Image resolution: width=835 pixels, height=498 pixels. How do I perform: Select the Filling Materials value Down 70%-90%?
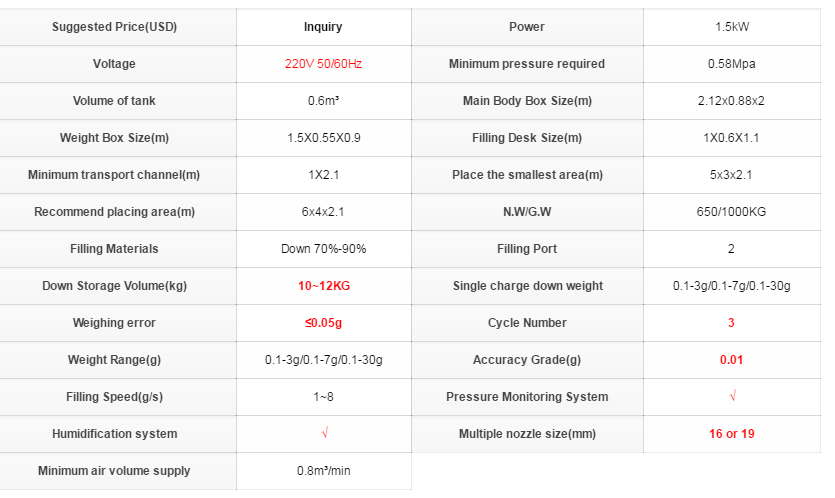[323, 249]
